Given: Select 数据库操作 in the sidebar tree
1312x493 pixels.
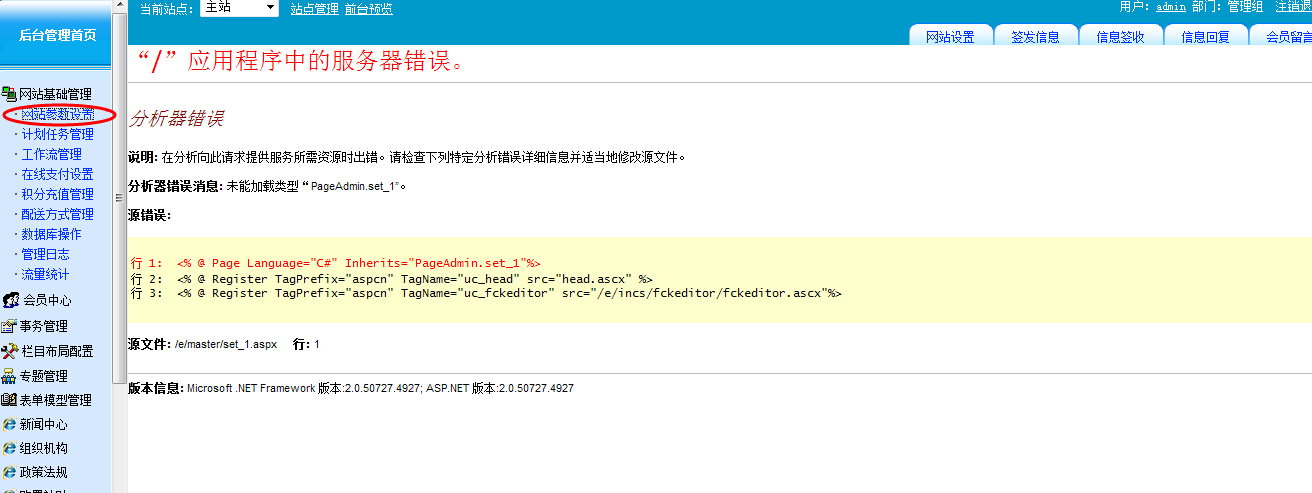Looking at the screenshot, I should [x=51, y=234].
